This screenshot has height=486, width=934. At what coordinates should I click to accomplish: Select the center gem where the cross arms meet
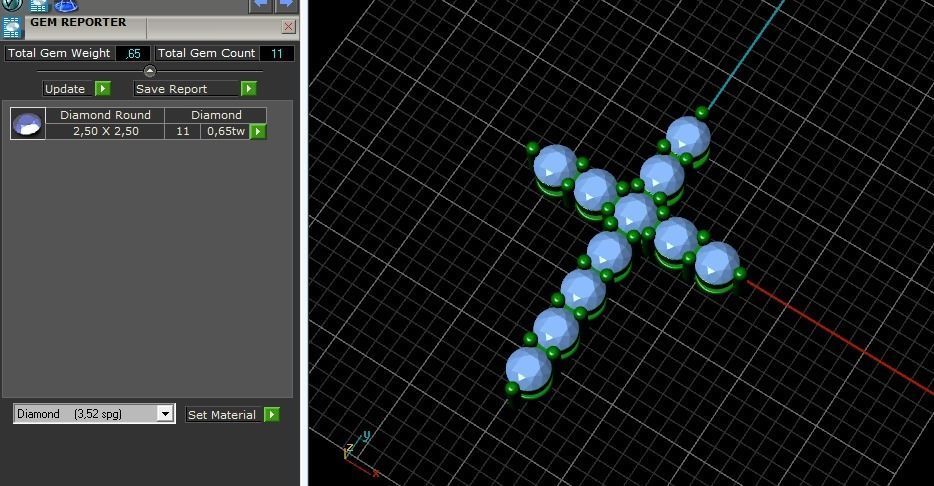(635, 213)
